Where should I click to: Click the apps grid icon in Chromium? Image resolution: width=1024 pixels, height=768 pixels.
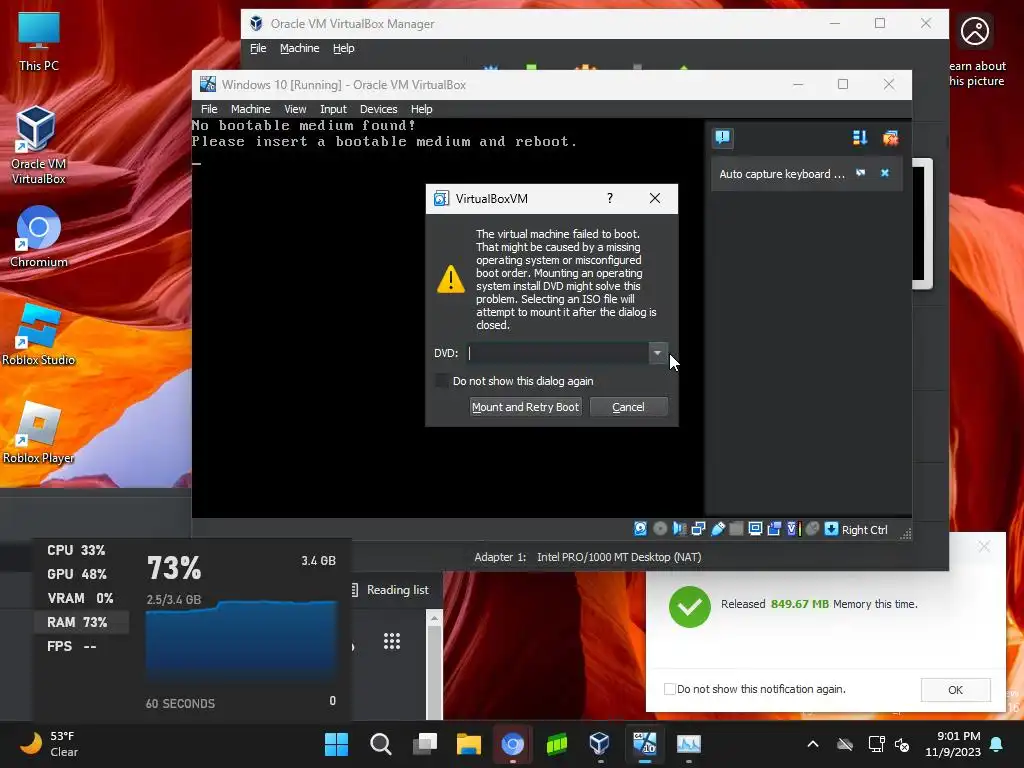[392, 641]
